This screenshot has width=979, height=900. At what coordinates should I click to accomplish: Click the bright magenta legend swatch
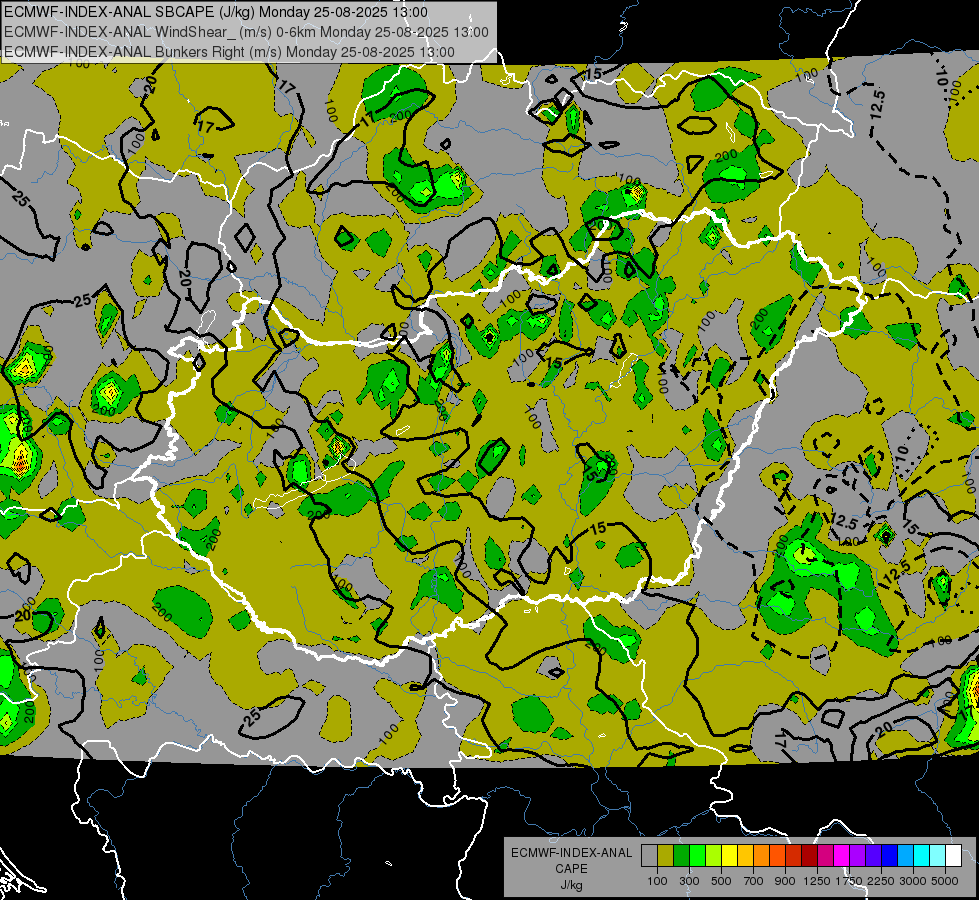tap(842, 856)
